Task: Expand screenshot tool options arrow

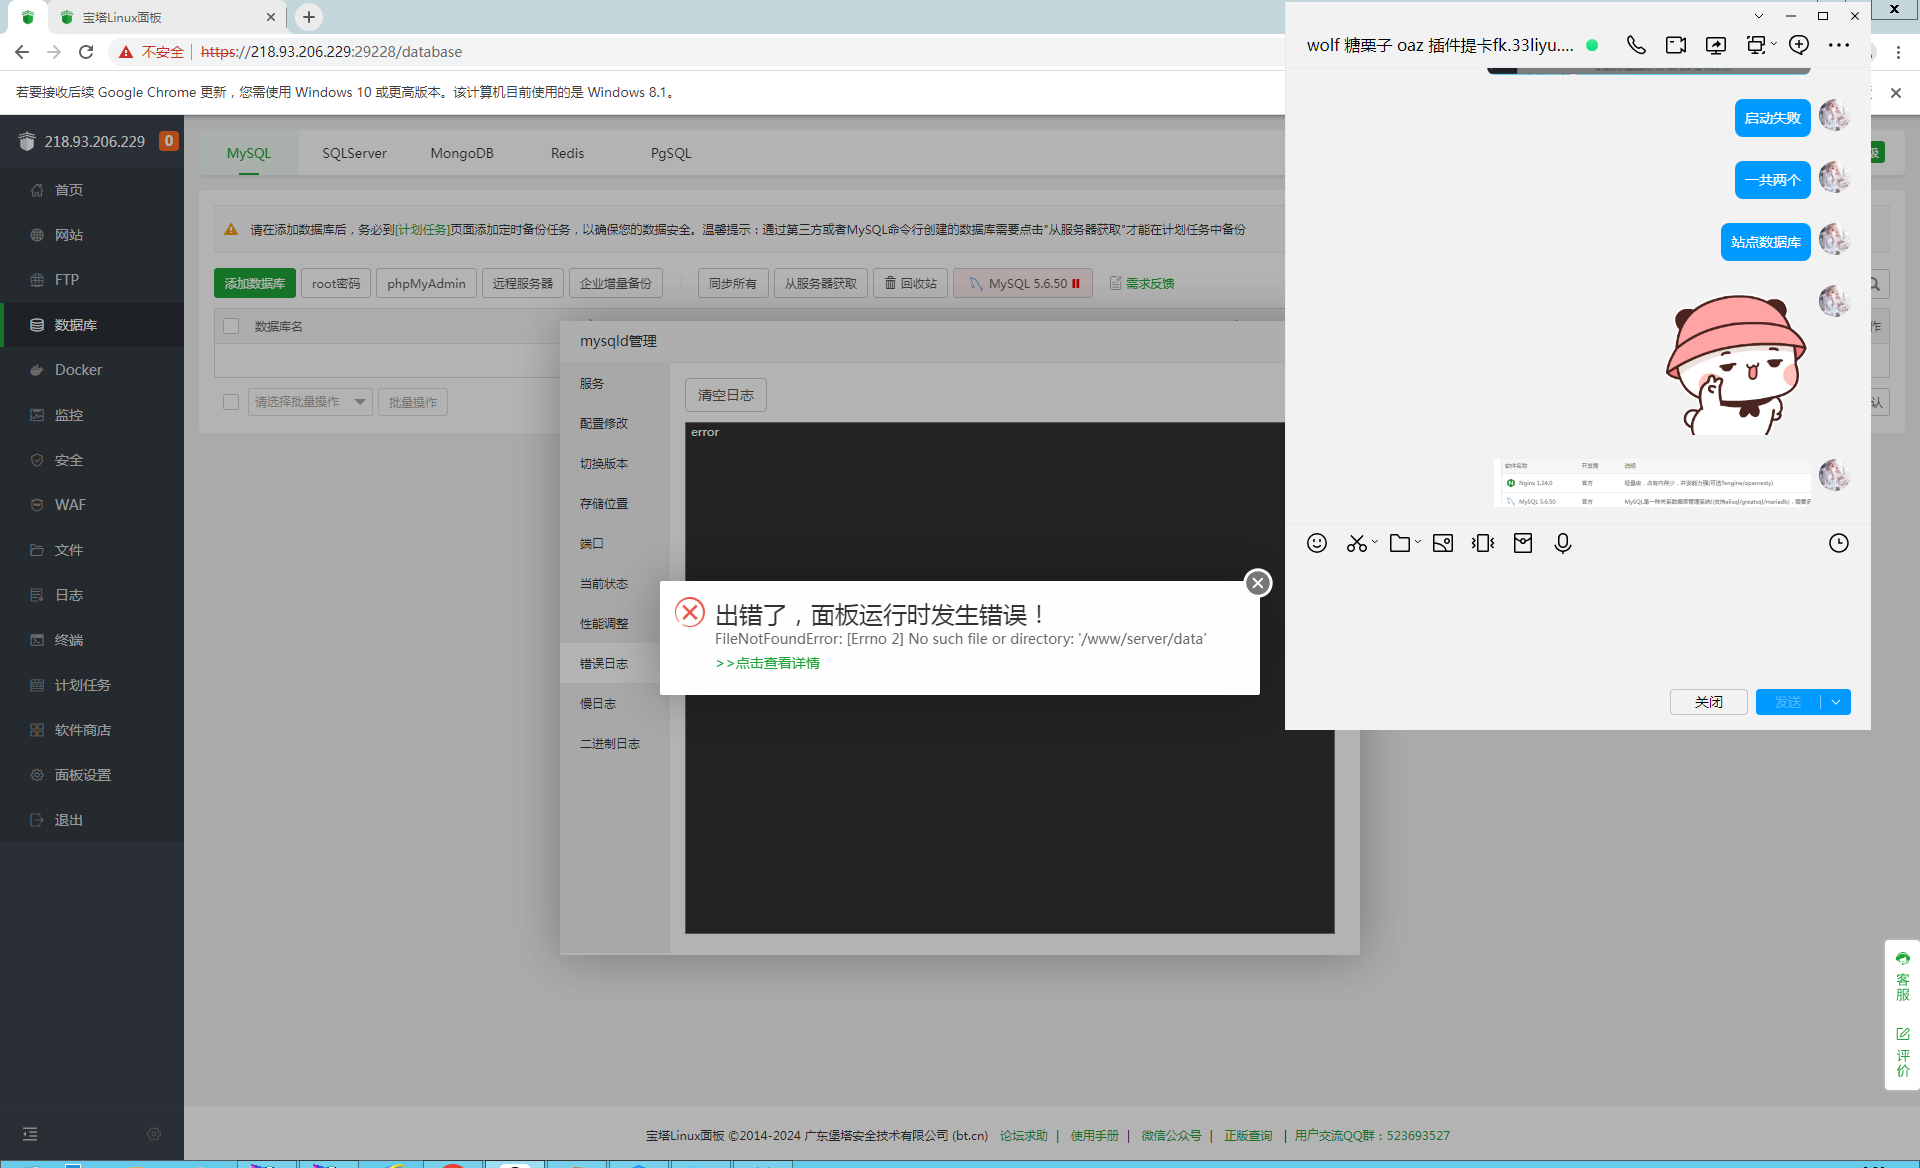Action: click(x=1375, y=542)
